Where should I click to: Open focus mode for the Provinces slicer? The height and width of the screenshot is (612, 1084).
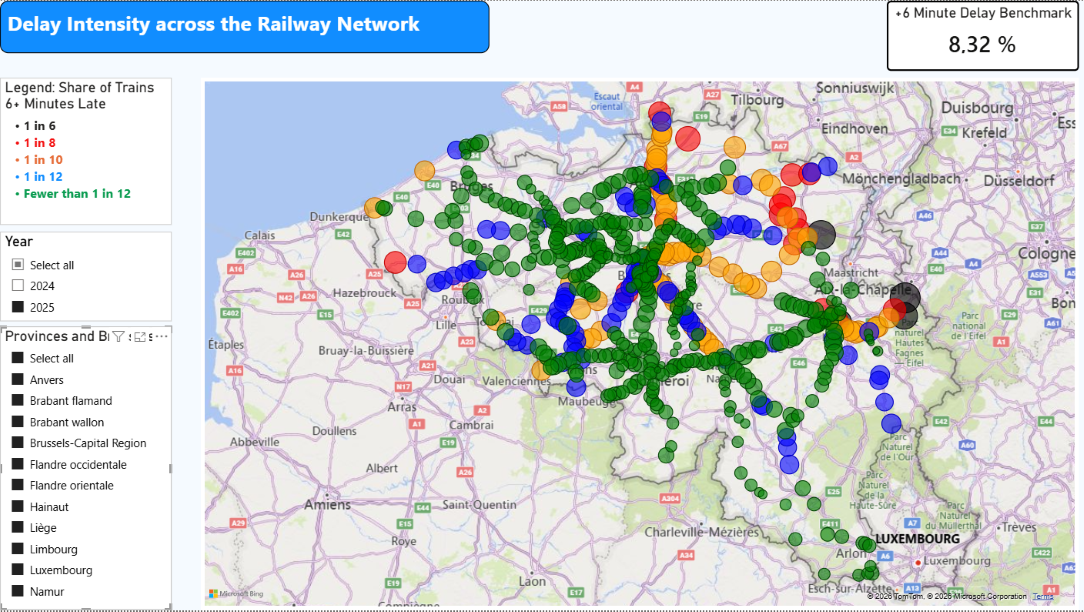140,337
